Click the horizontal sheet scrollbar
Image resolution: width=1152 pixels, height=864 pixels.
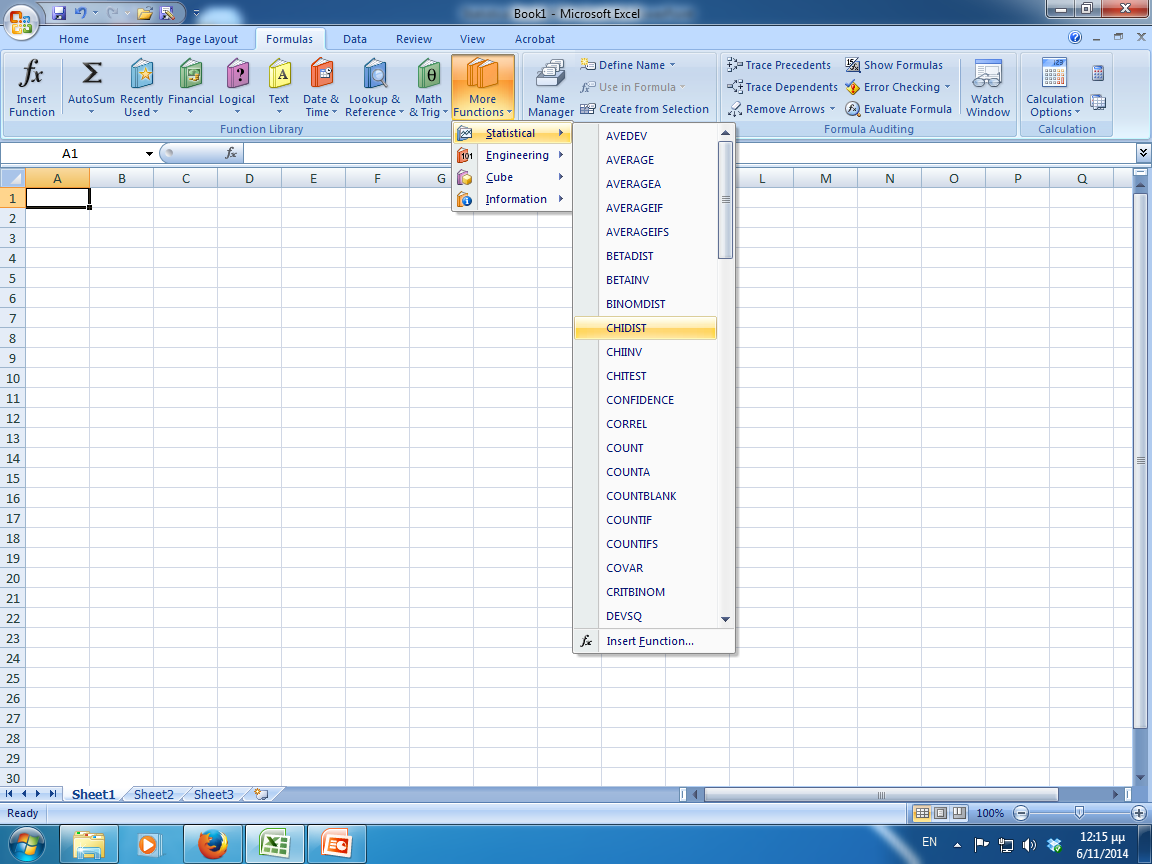[x=881, y=794]
